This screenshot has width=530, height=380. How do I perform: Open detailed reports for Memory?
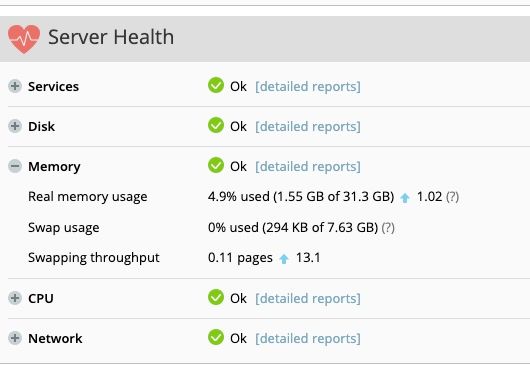(308, 167)
